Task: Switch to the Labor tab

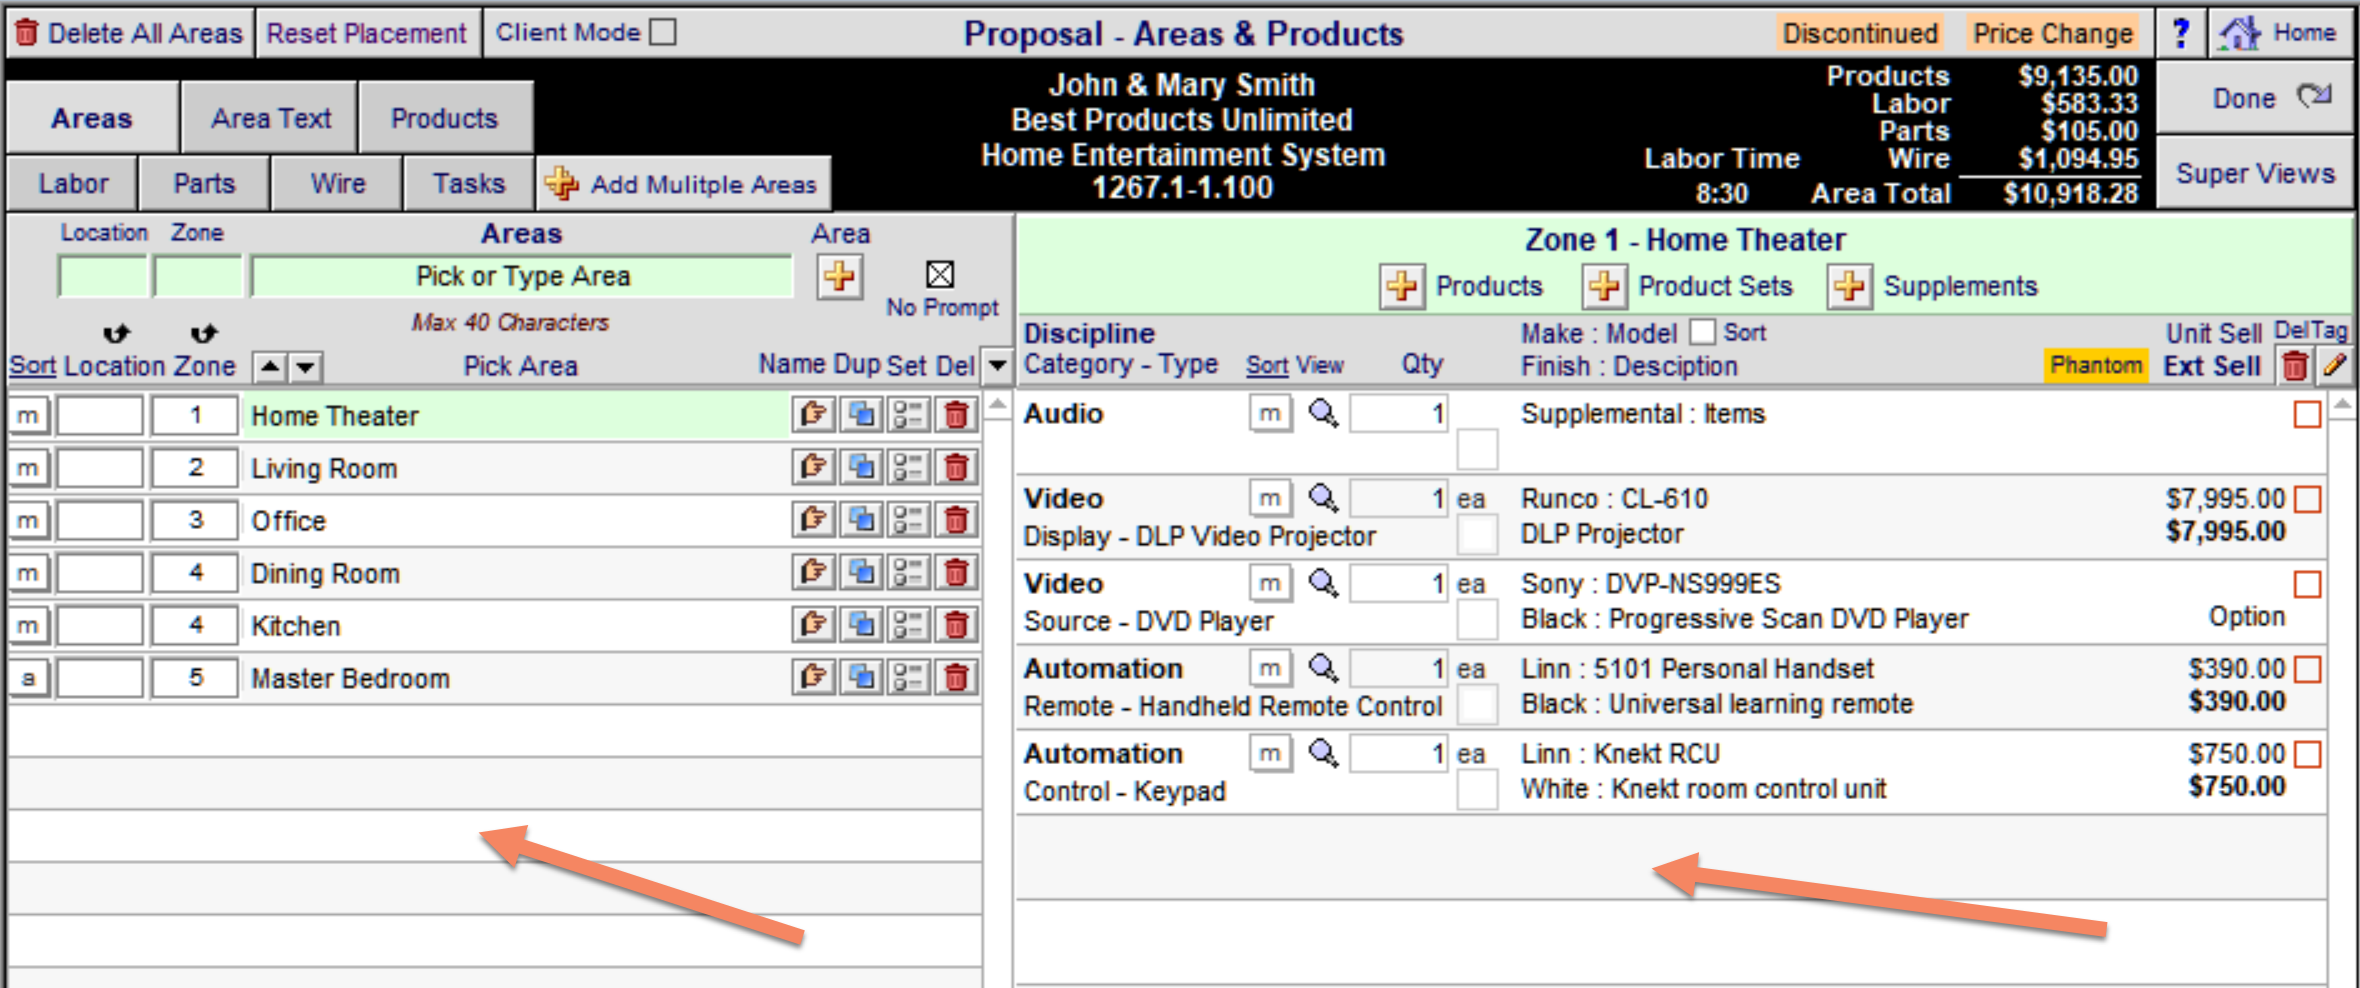Action: [73, 184]
